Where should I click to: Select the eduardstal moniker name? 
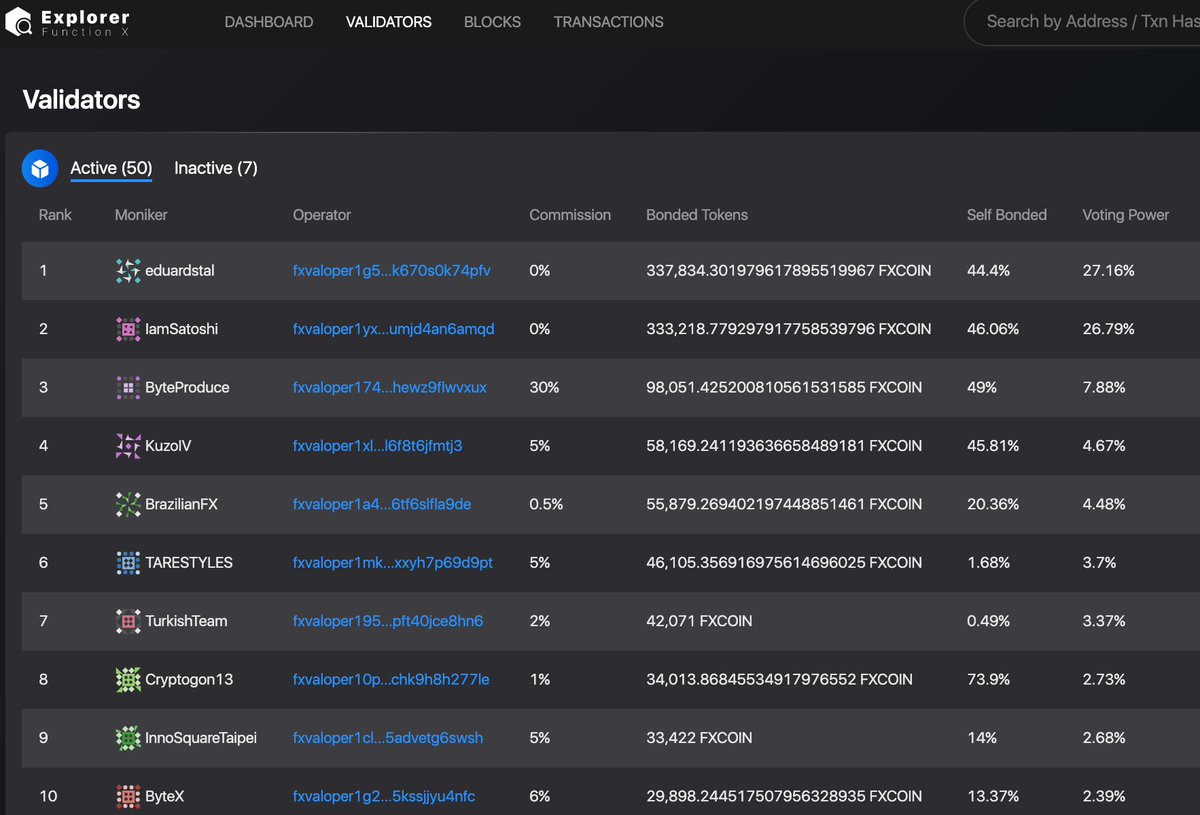tap(180, 271)
